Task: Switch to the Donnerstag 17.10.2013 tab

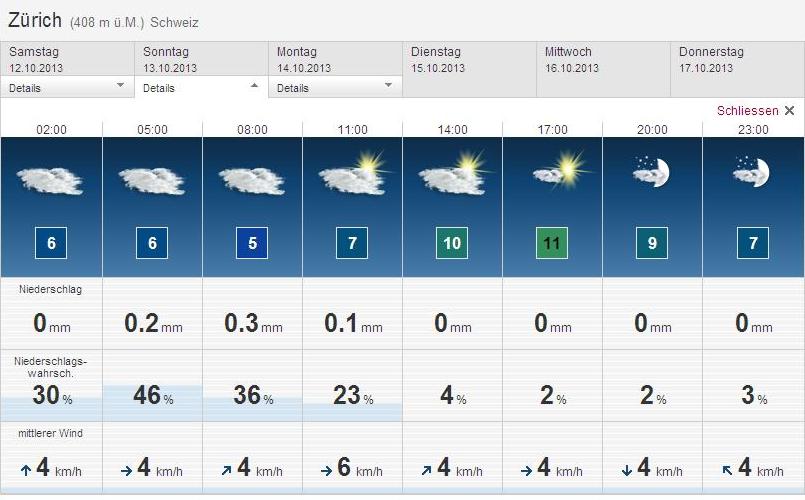Action: [737, 60]
